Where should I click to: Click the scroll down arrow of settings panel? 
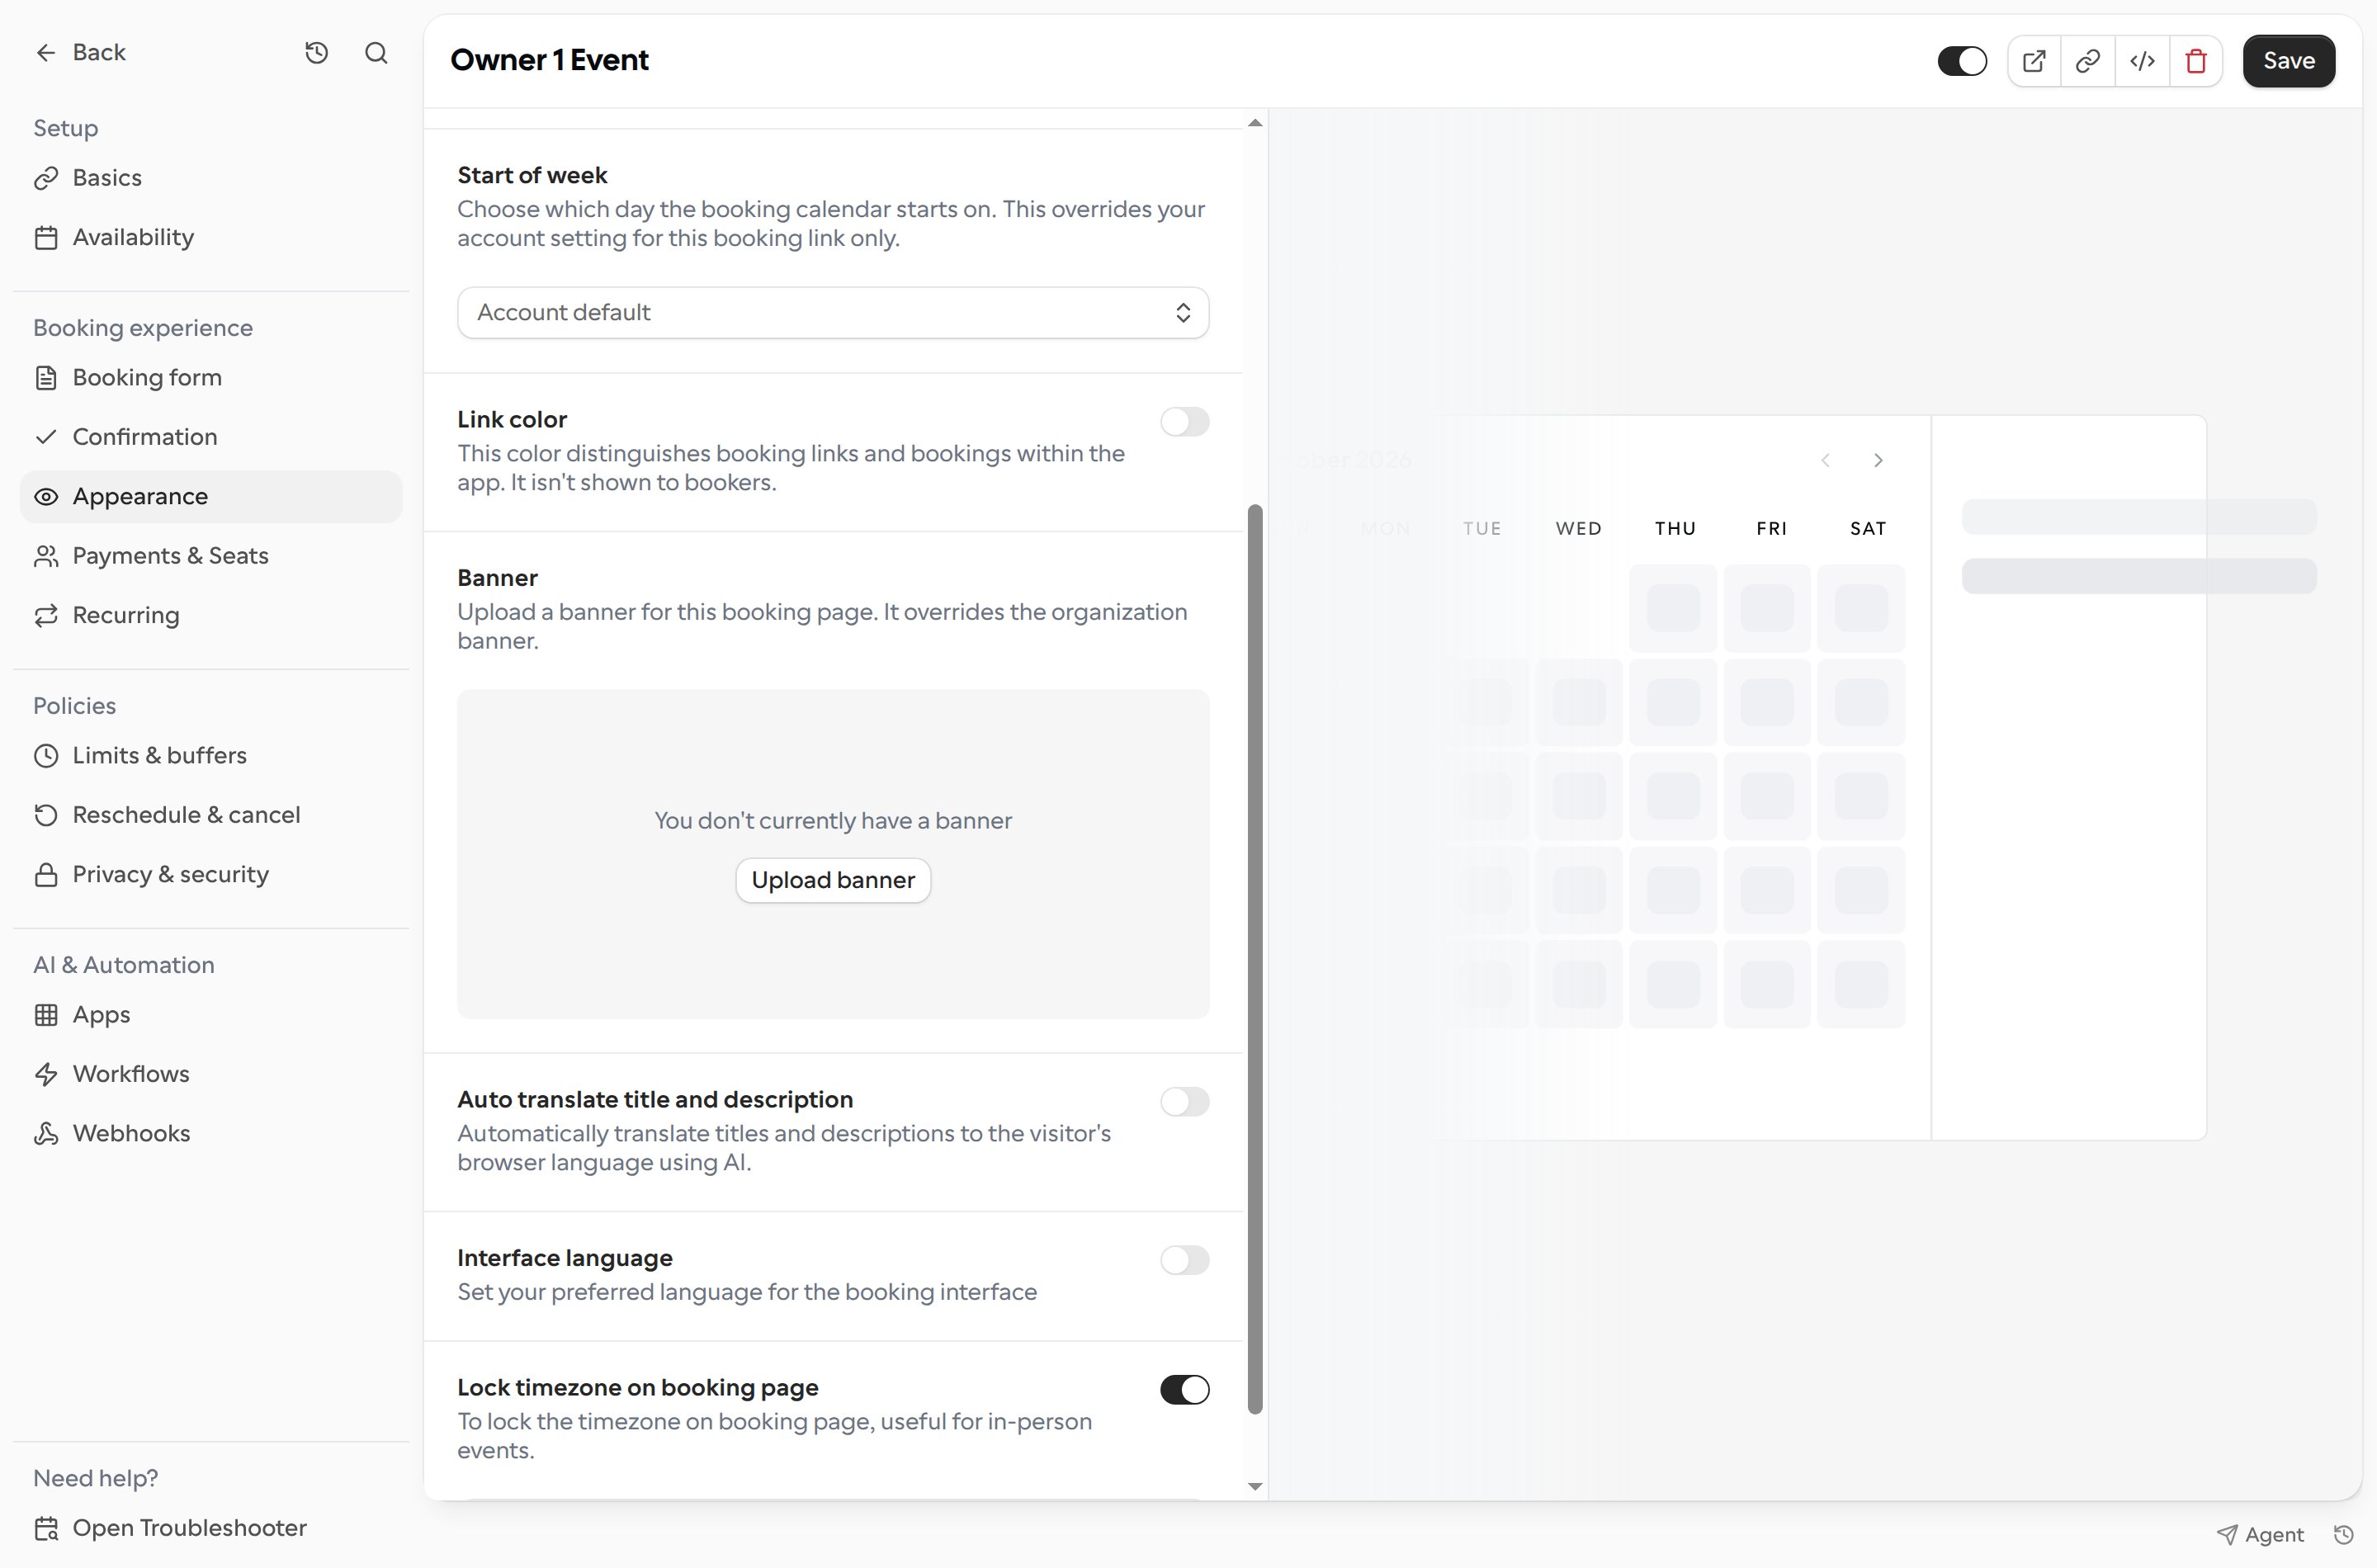pyautogui.click(x=1255, y=1487)
